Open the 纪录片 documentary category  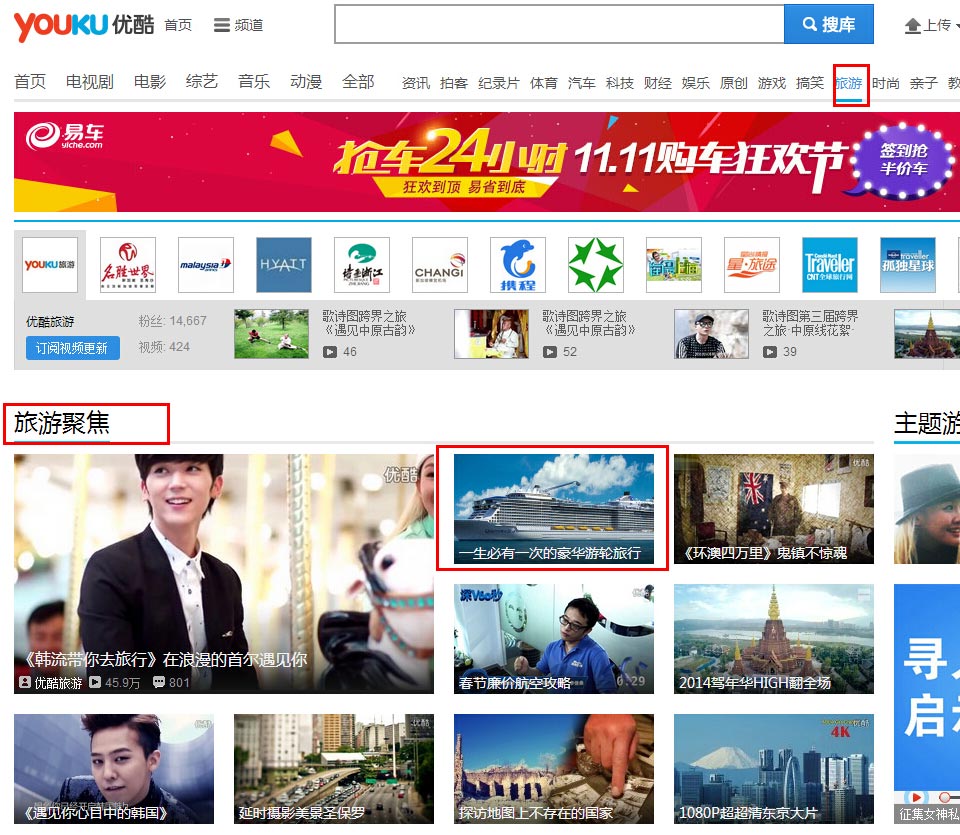tap(498, 83)
